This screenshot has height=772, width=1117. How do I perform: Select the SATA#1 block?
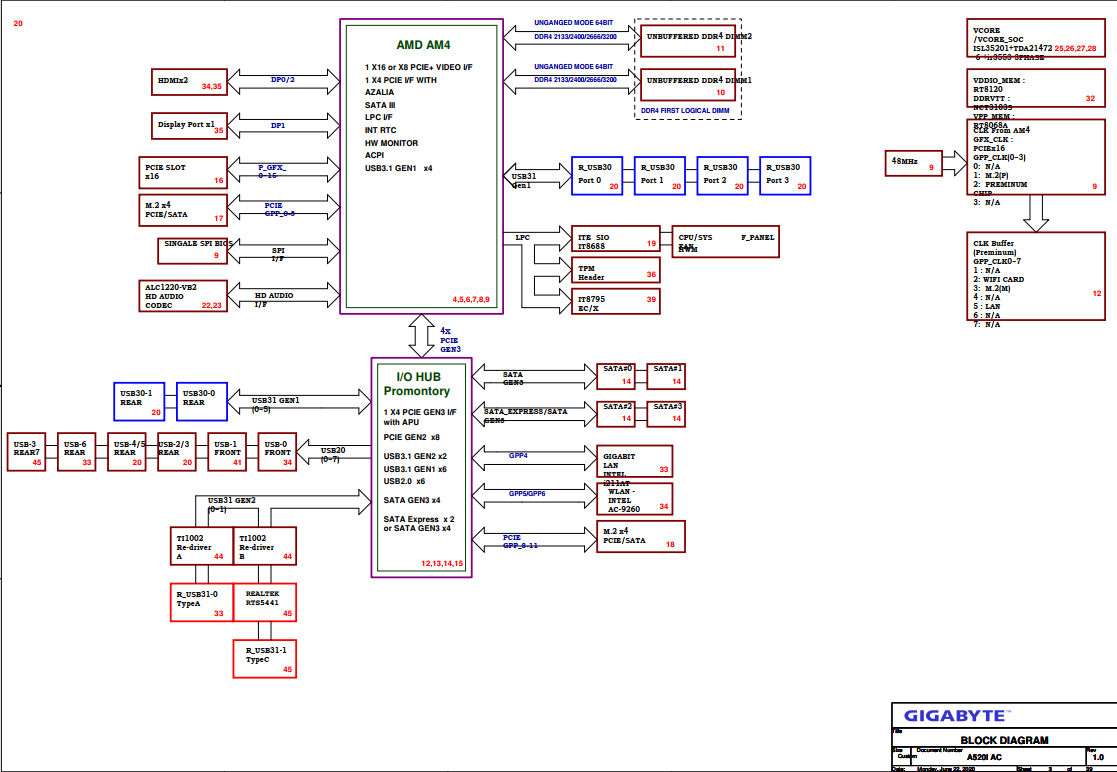tap(666, 376)
